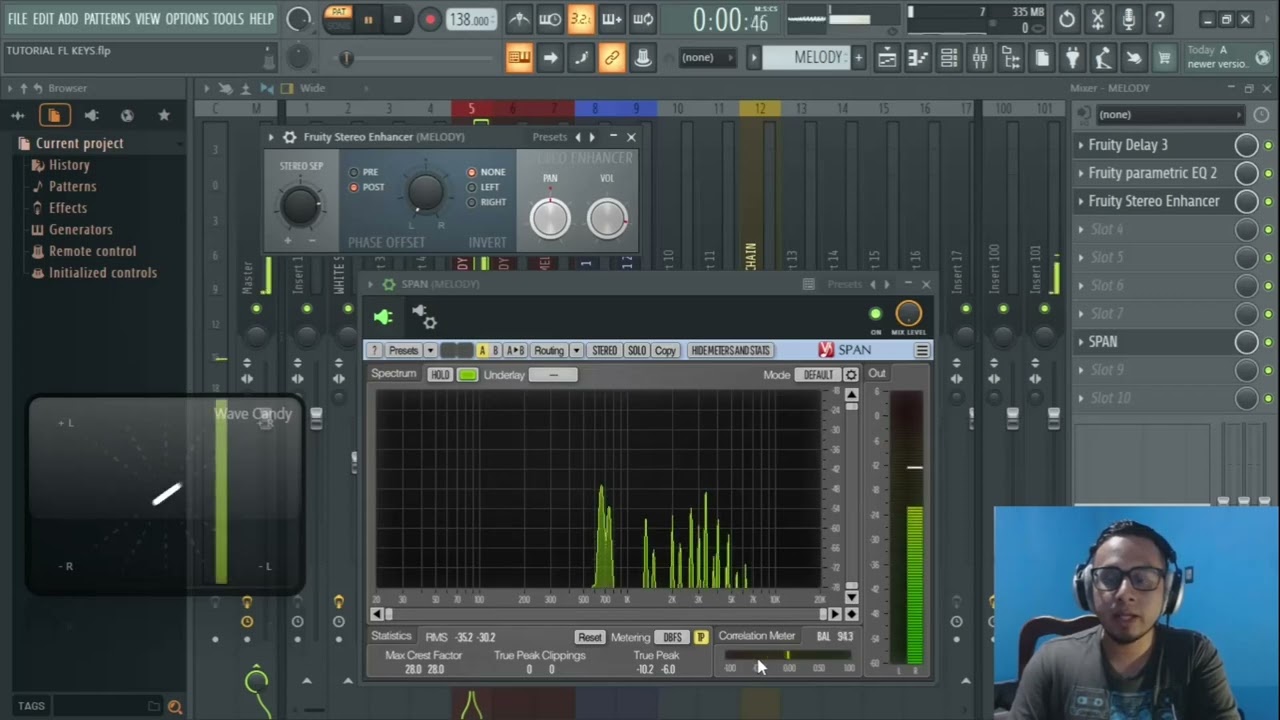Open the audio recording microphone icon
This screenshot has width=1280, height=720.
tap(1128, 19)
